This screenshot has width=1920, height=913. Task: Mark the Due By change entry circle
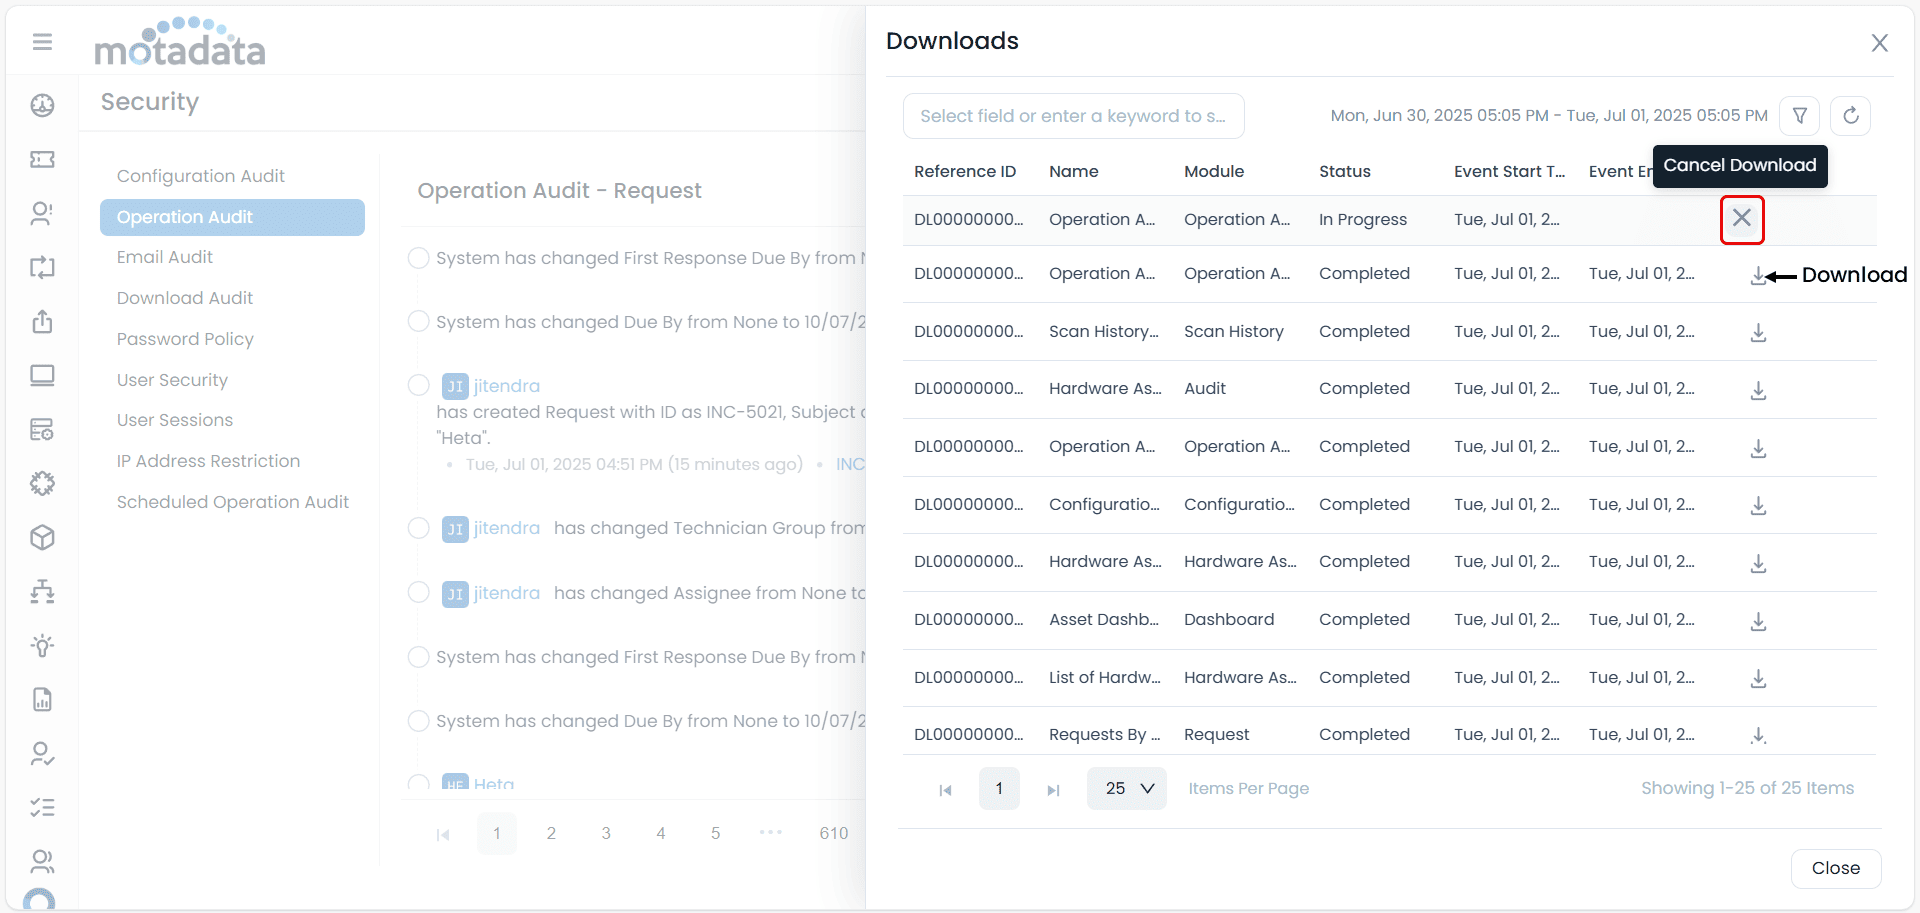419,321
